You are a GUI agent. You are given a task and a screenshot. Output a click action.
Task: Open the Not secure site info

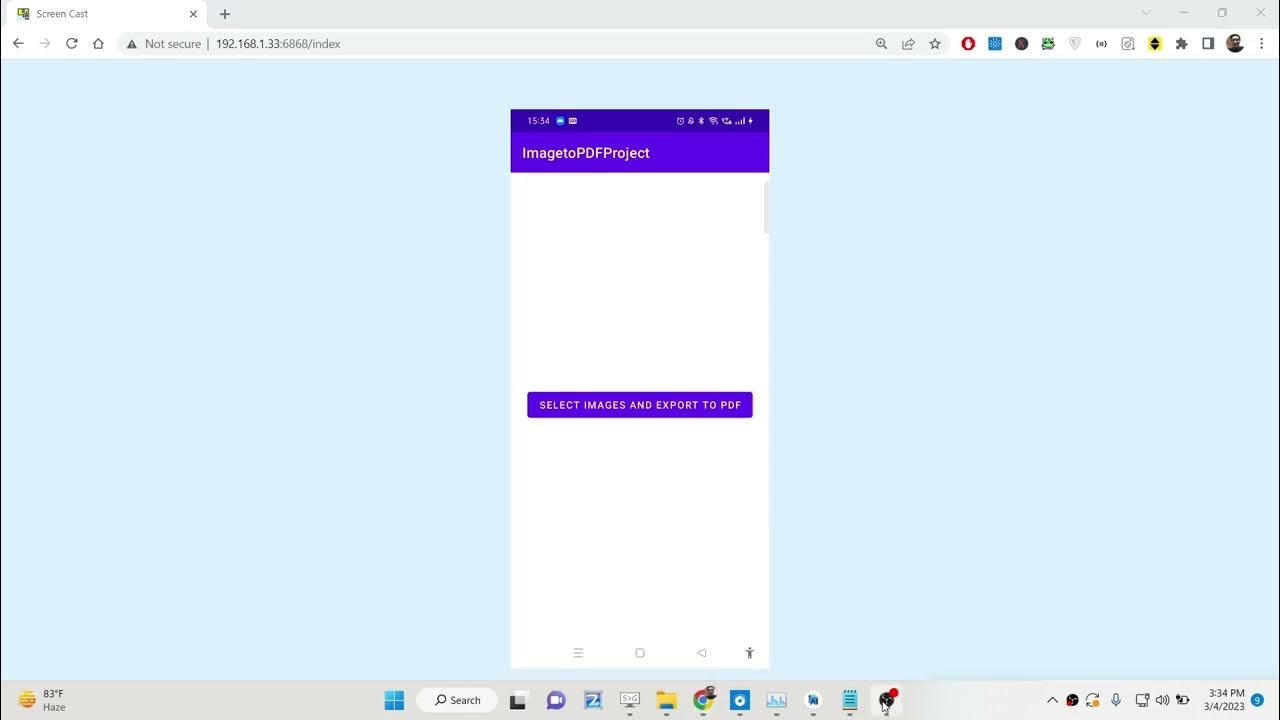pyautogui.click(x=163, y=44)
